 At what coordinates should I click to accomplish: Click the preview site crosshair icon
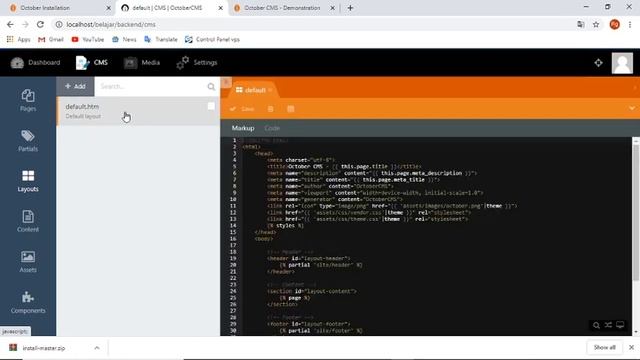pos(598,62)
